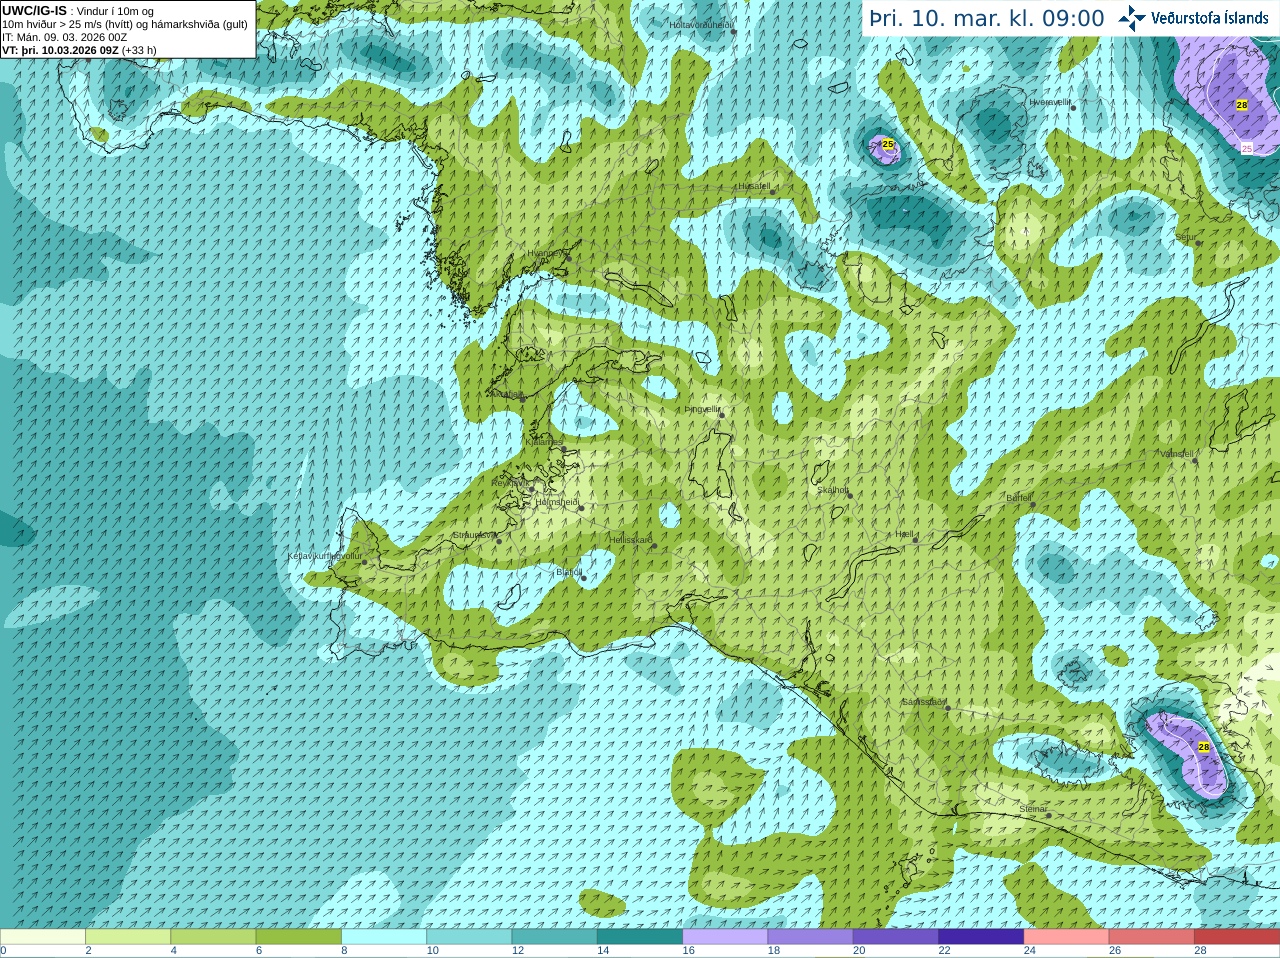Click the Vatnsfell place label
This screenshot has width=1280, height=958.
pos(1177,454)
